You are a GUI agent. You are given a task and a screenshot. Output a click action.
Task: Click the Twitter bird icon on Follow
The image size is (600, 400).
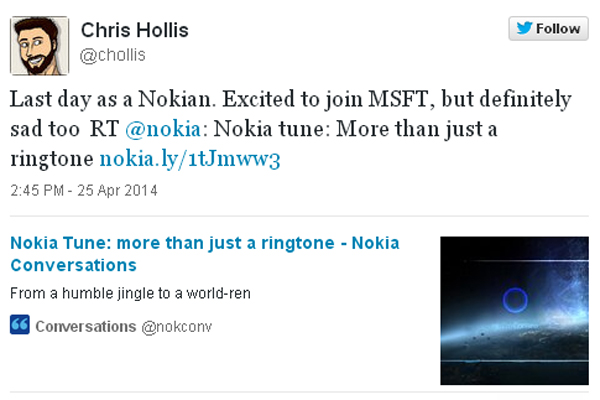523,29
